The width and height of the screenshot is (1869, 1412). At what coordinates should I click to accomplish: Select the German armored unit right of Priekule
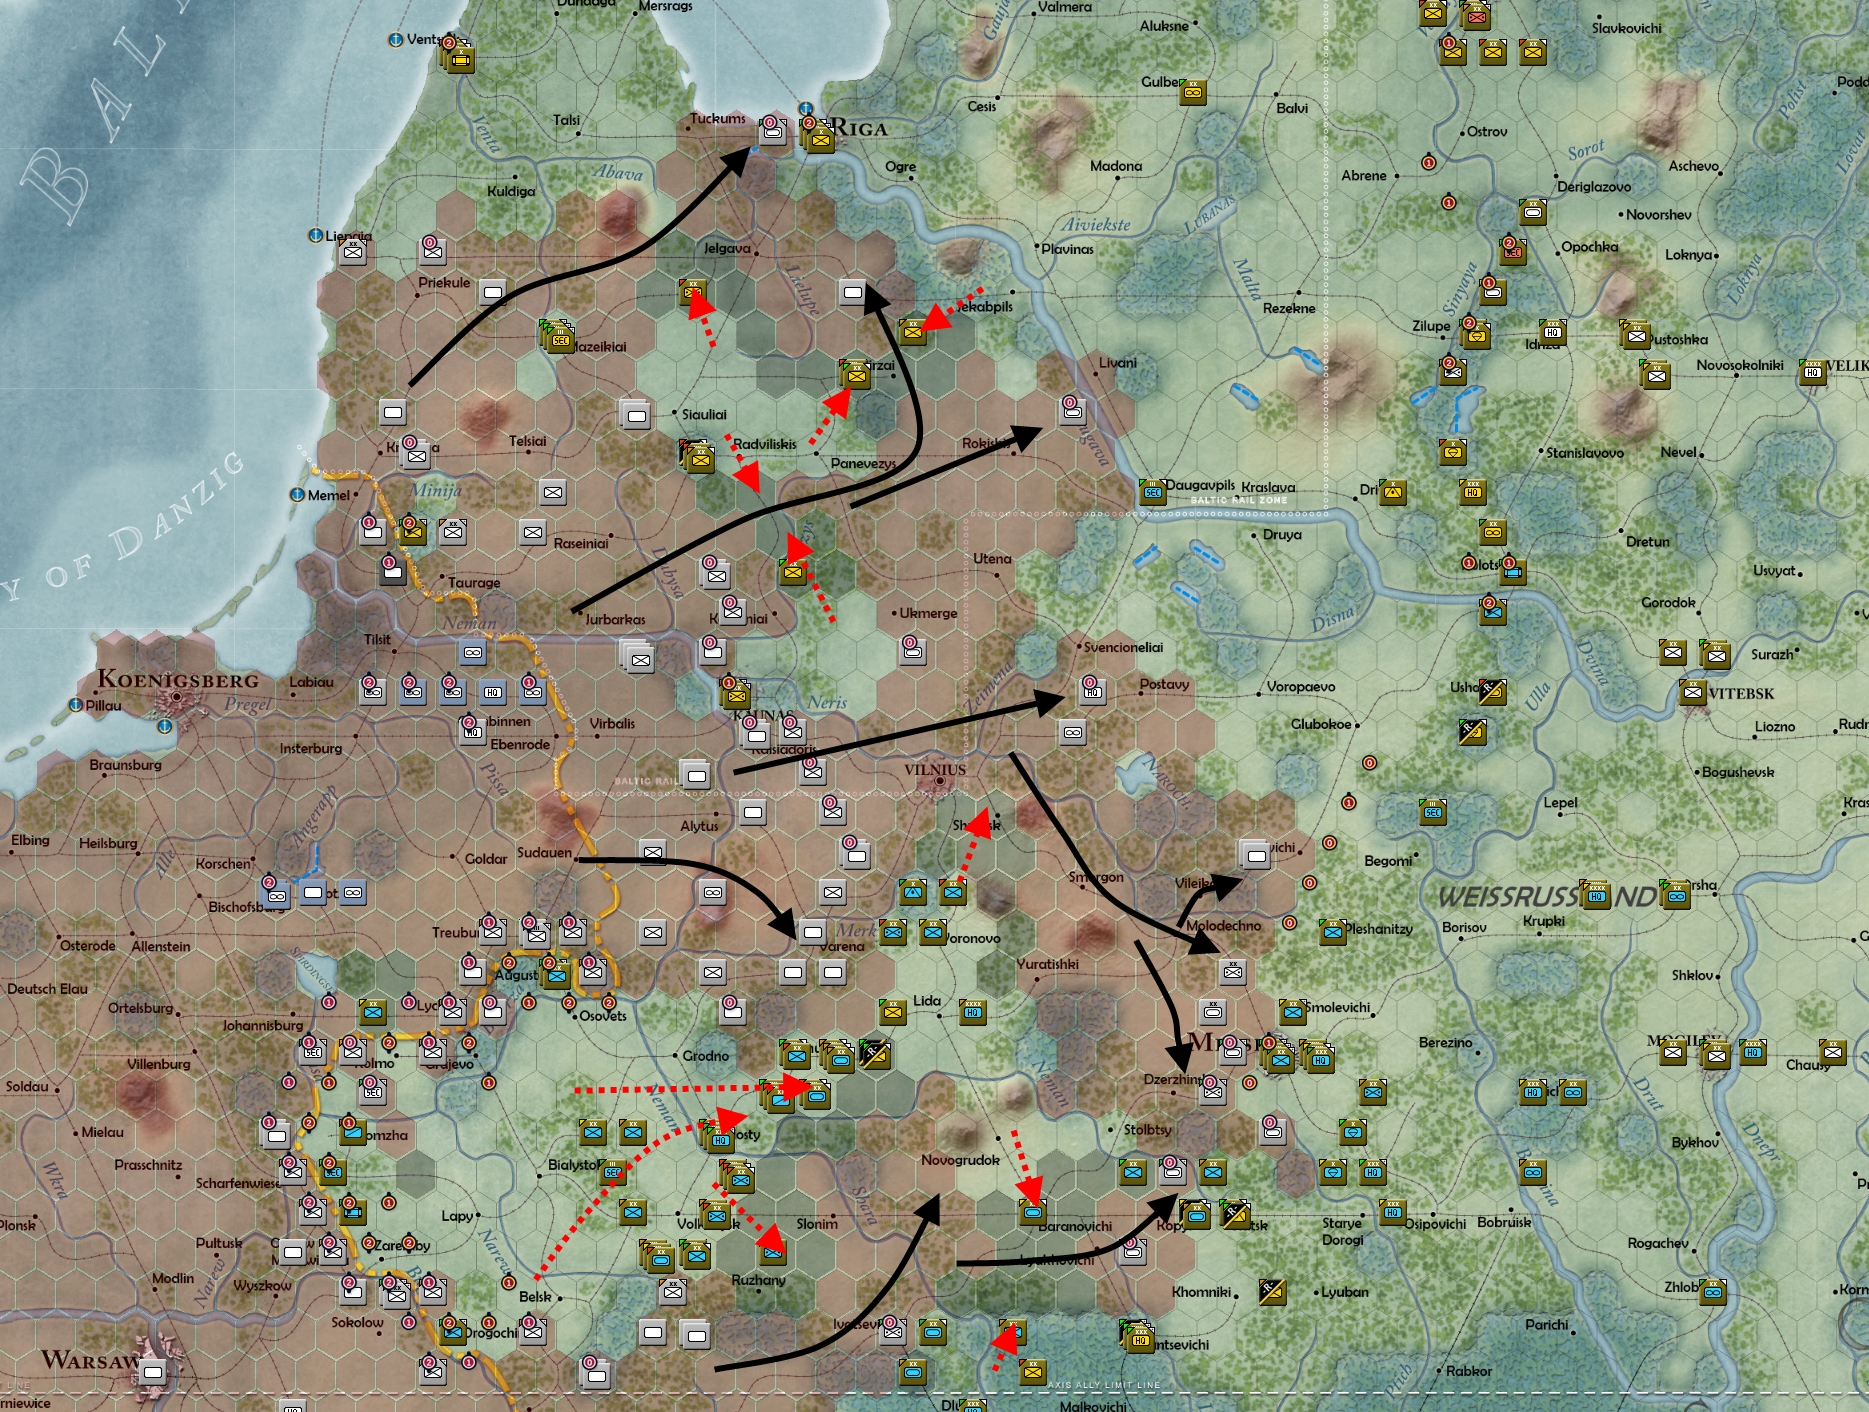click(492, 291)
